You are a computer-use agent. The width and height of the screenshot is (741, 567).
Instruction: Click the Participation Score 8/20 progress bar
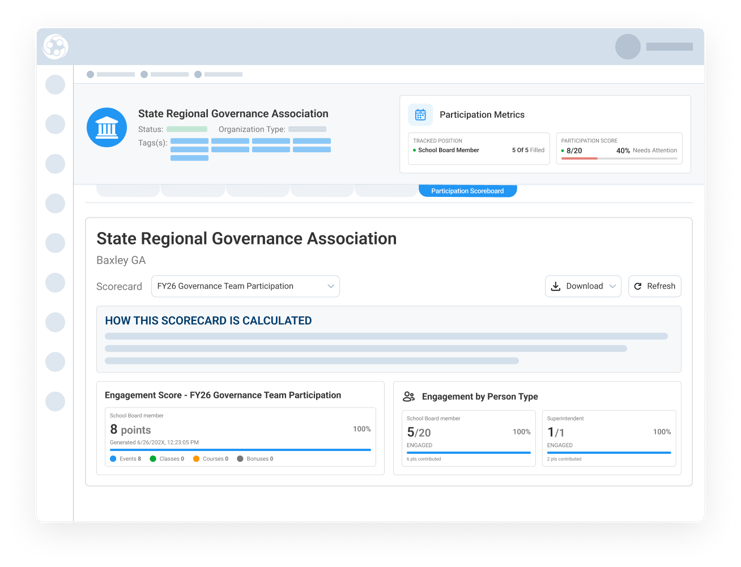(619, 159)
